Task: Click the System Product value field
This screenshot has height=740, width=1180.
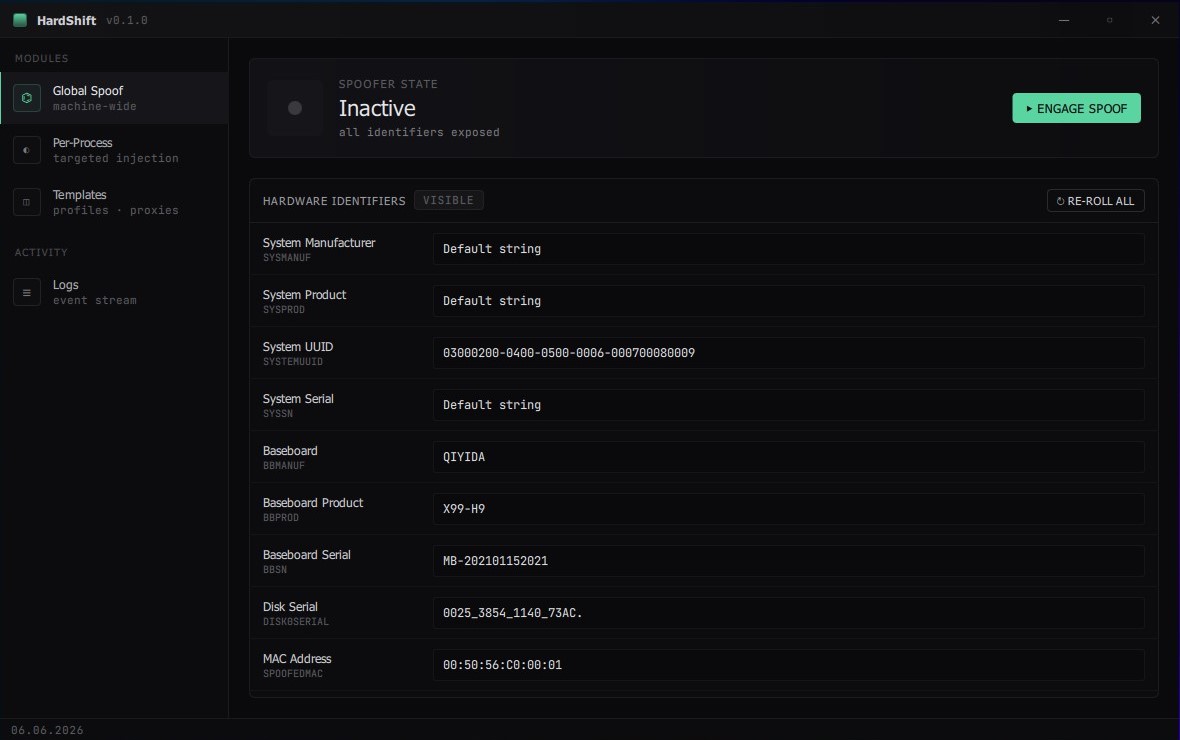Action: [x=789, y=300]
